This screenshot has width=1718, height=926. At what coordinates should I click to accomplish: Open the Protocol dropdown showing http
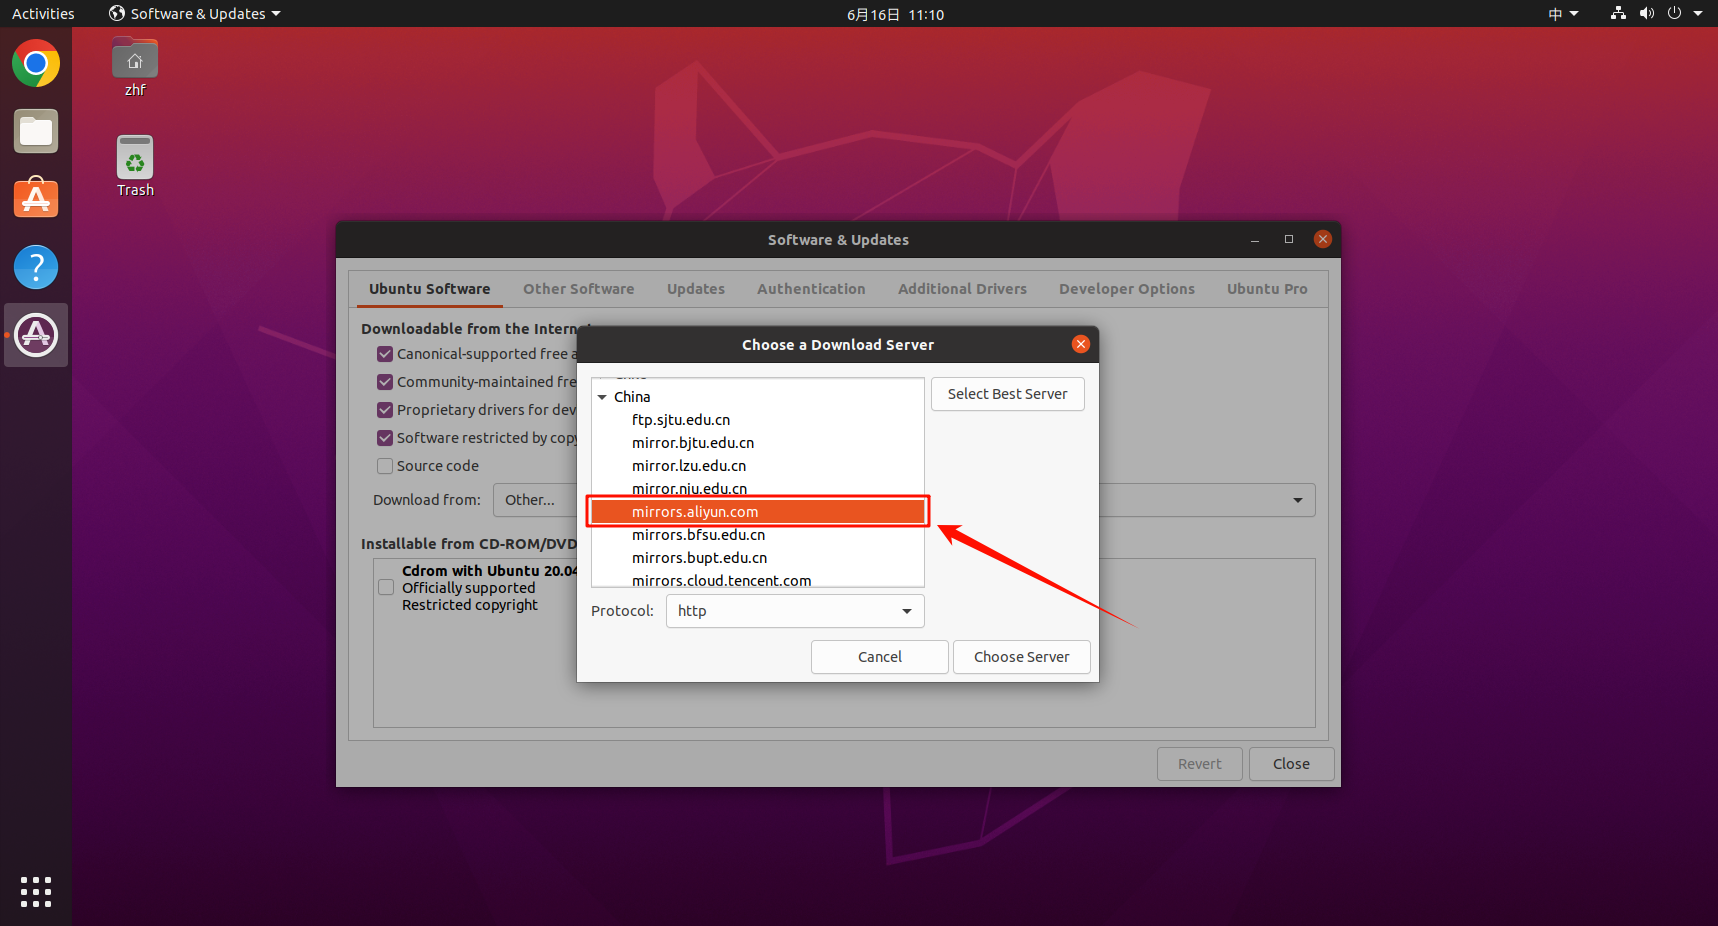(795, 611)
